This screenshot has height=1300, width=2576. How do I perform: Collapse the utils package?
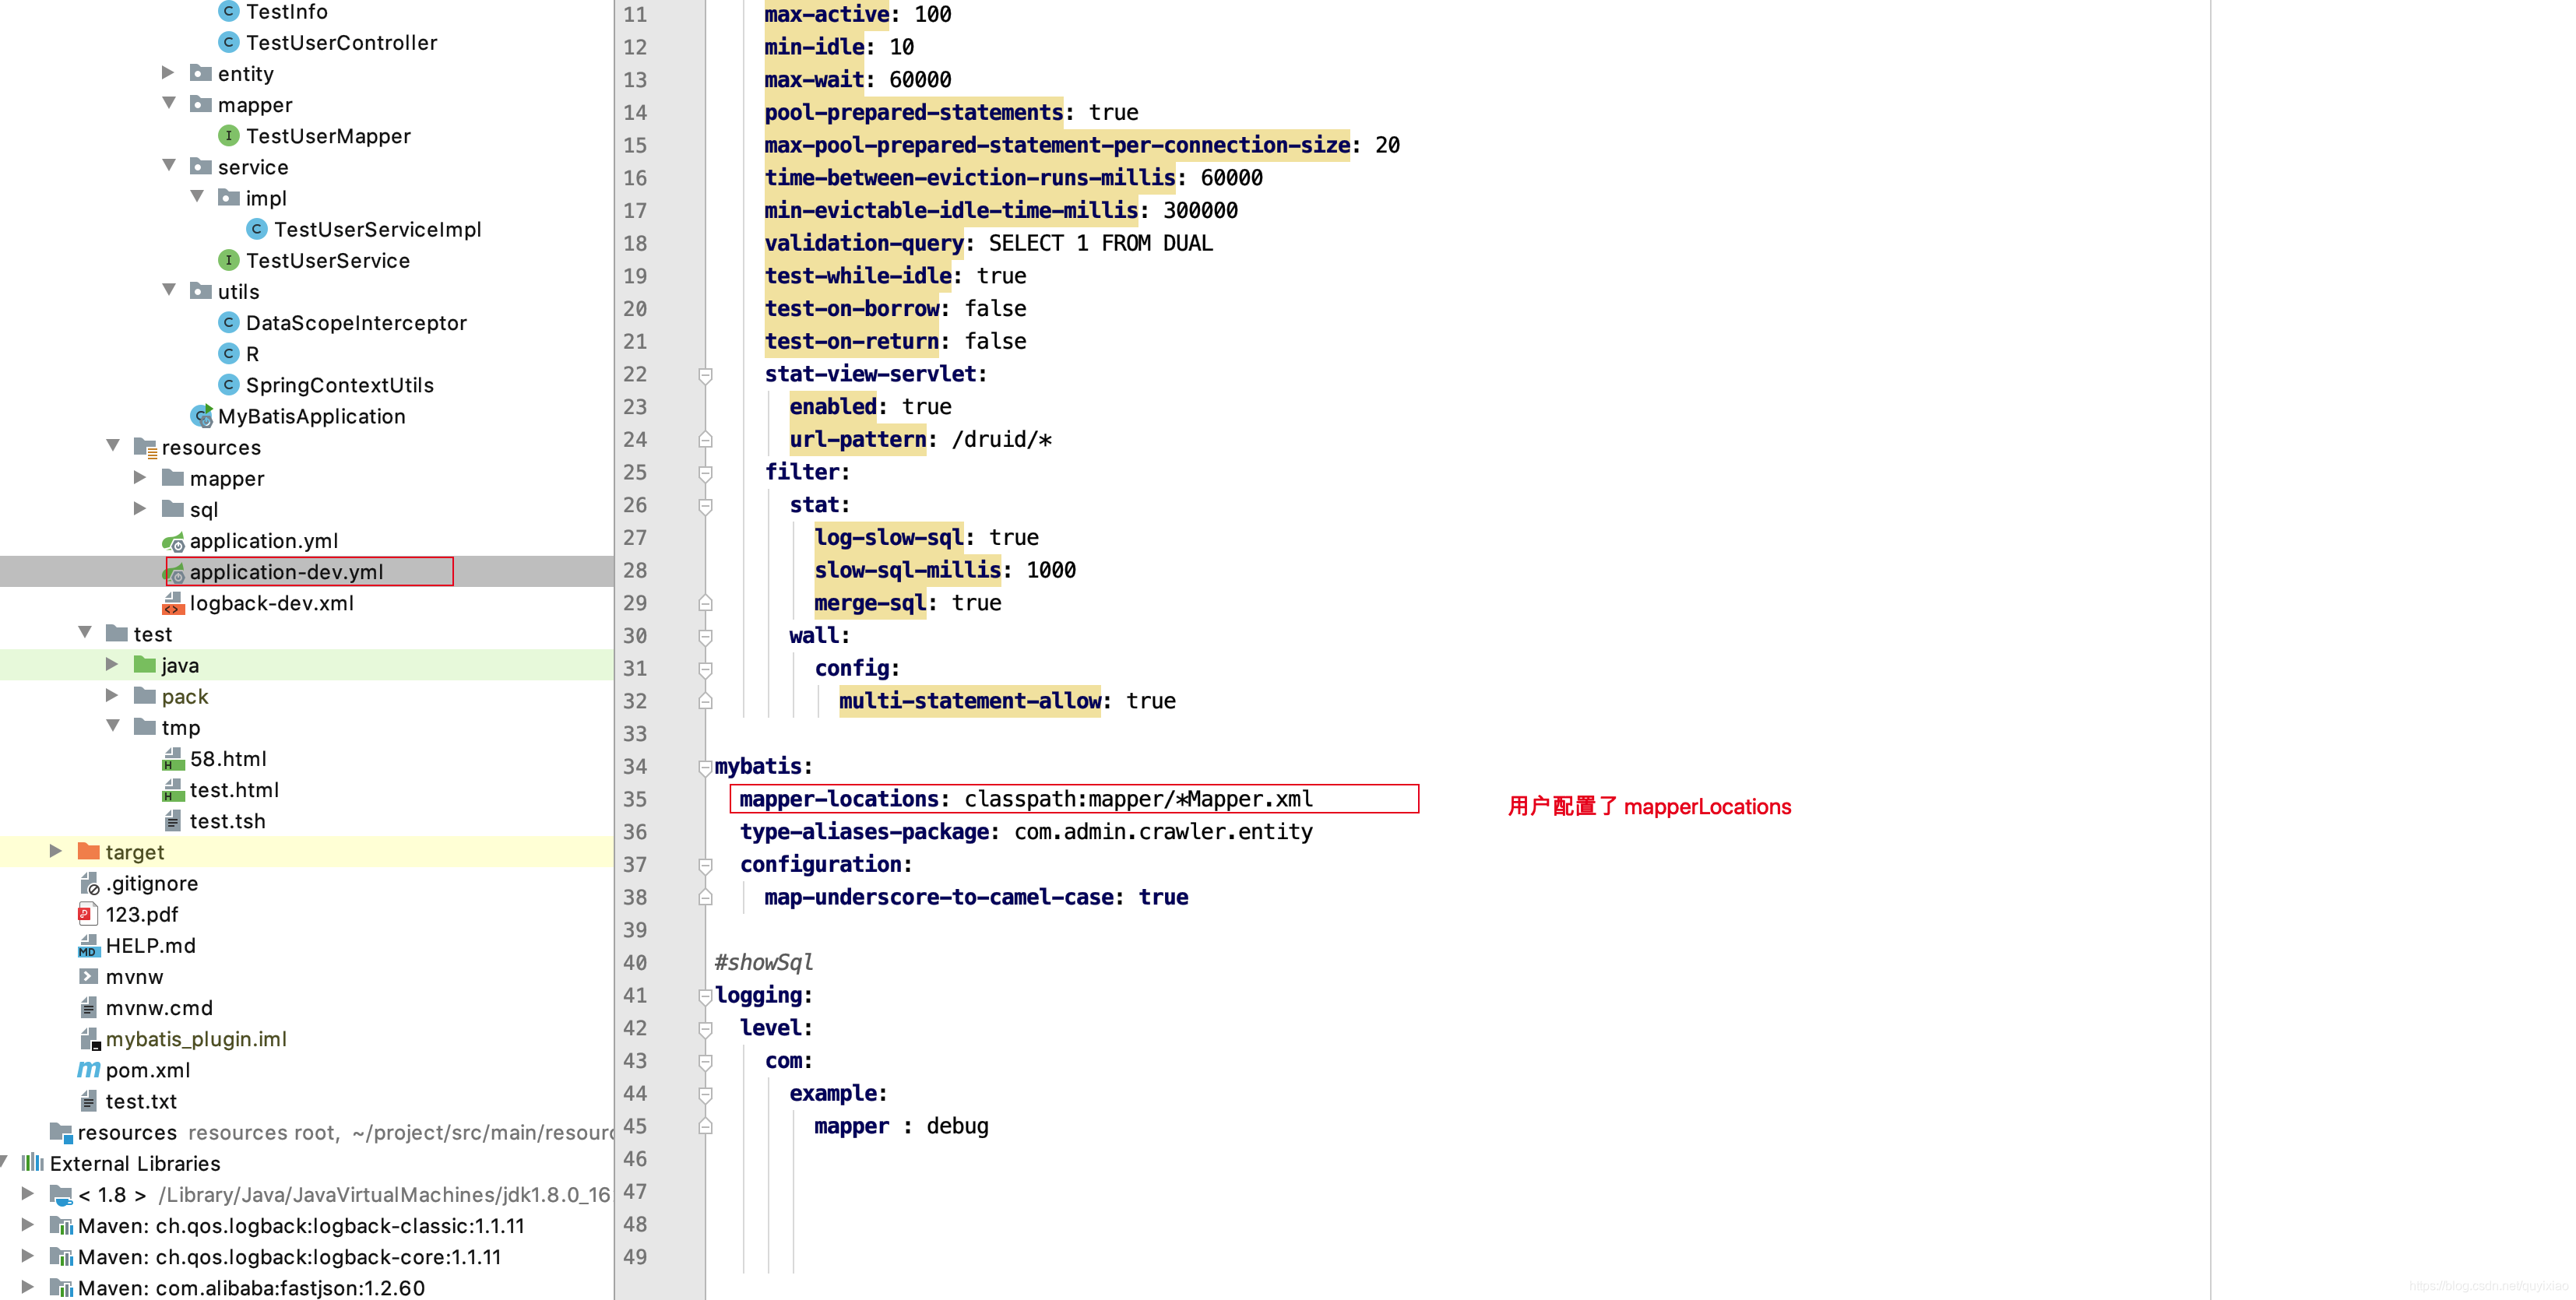168,290
